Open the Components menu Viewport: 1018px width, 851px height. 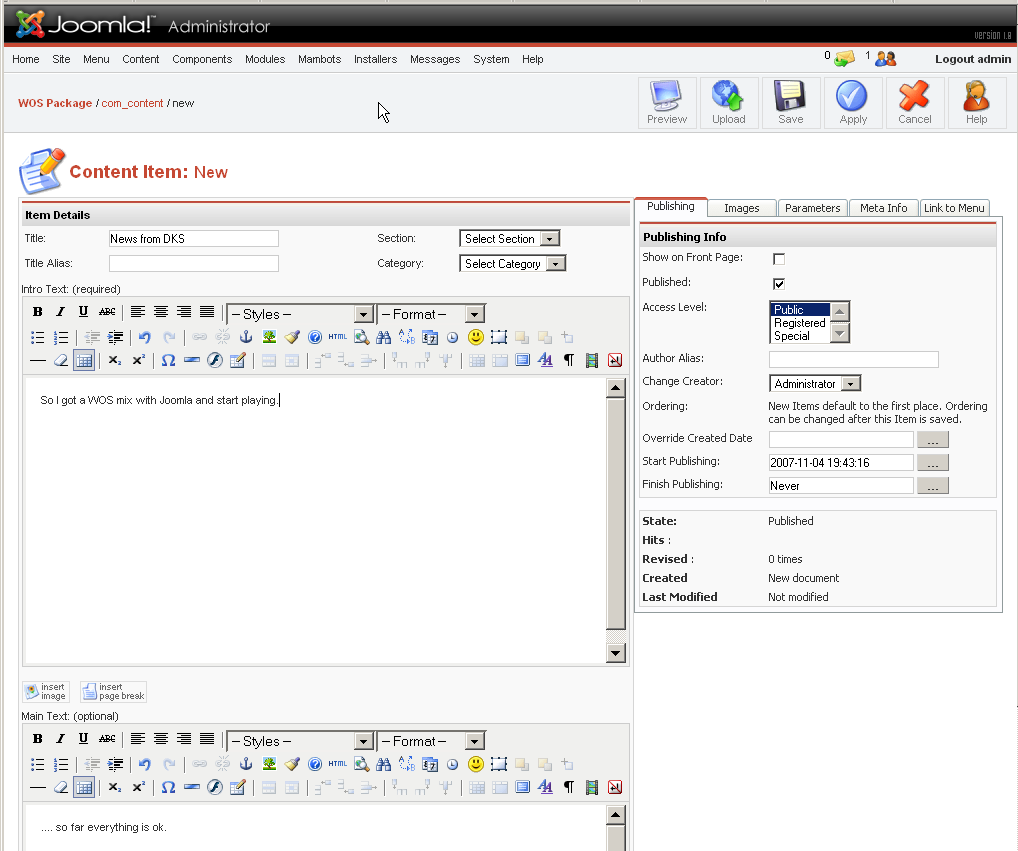click(x=202, y=59)
